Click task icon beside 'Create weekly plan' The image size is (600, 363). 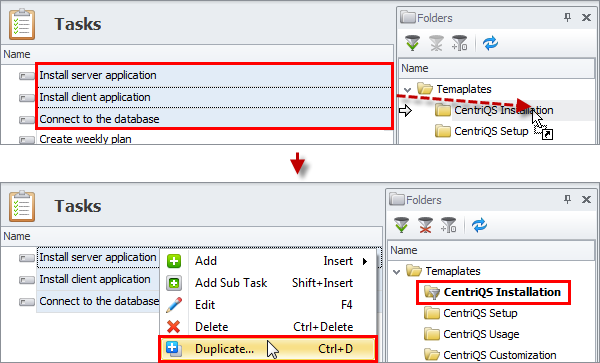tap(26, 140)
